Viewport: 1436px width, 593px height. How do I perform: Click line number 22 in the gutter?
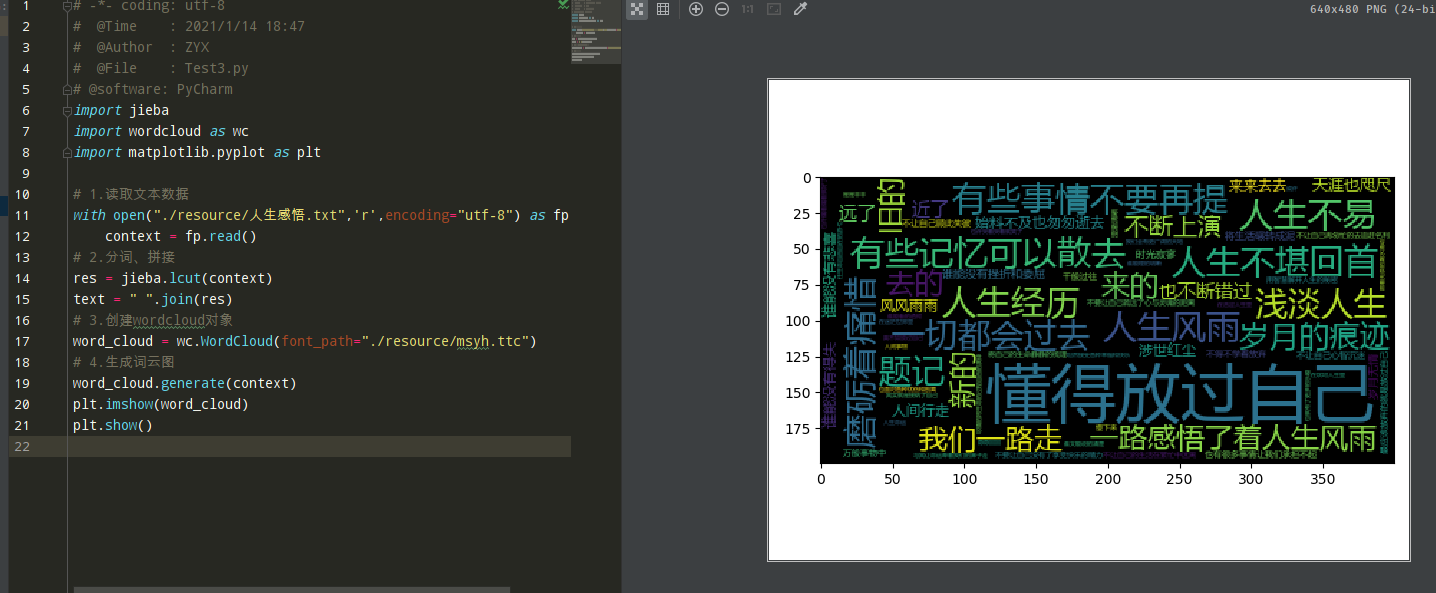point(23,446)
